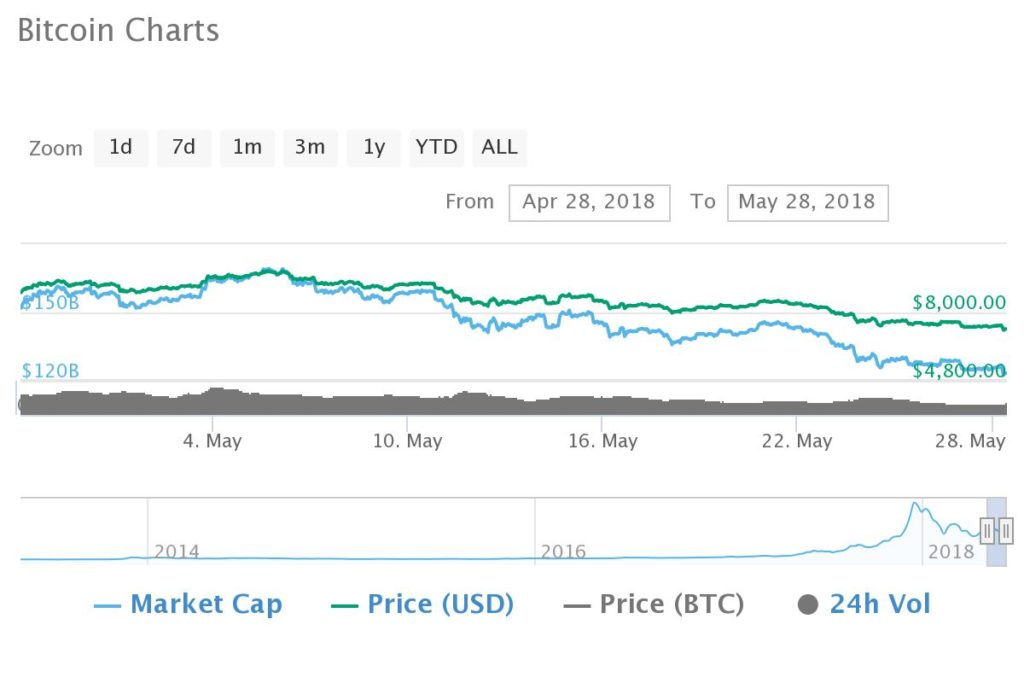Click the To date field
This screenshot has height=683, width=1024.
point(807,202)
